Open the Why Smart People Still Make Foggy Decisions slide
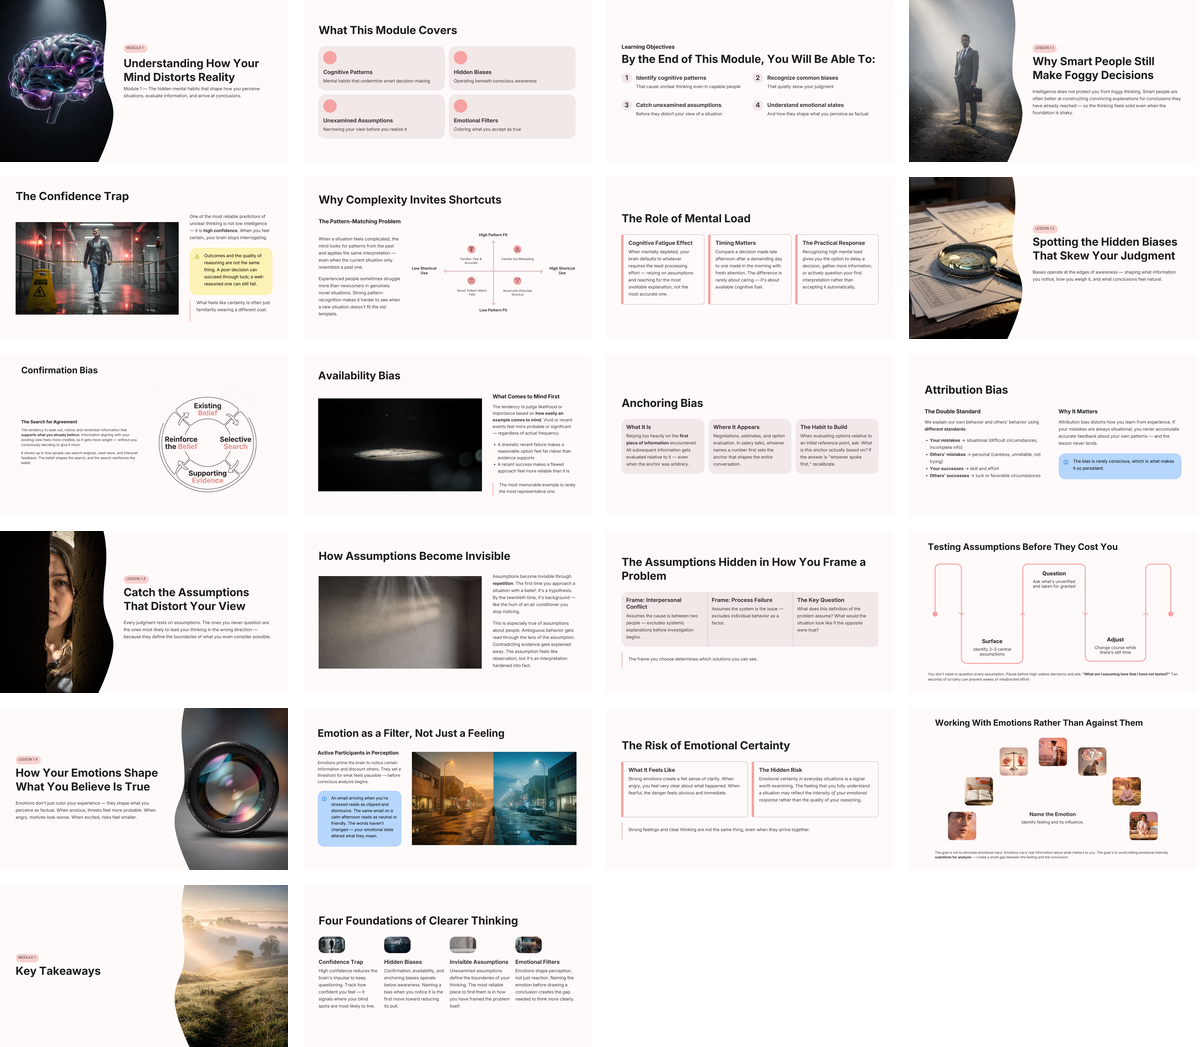Image resolution: width=1200 pixels, height=1047 pixels. pyautogui.click(x=1052, y=81)
